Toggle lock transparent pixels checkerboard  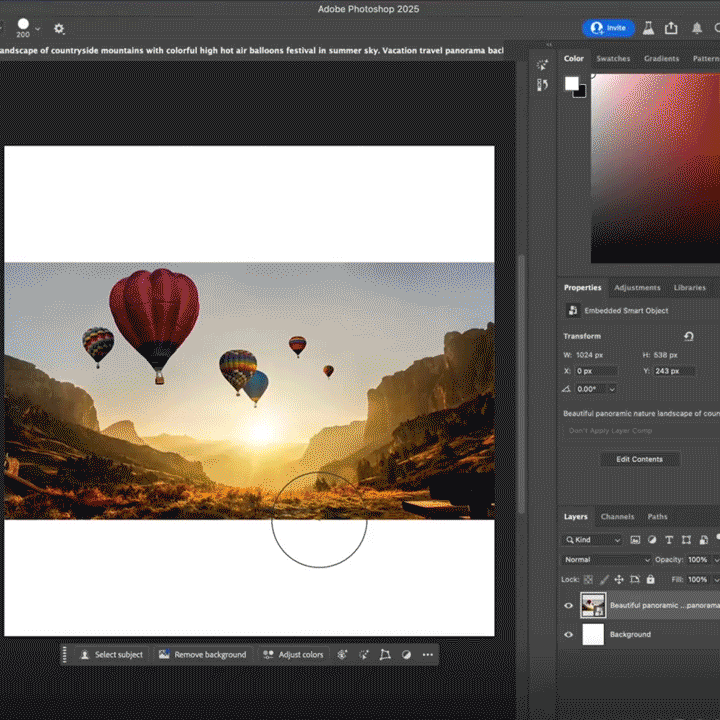click(x=588, y=579)
